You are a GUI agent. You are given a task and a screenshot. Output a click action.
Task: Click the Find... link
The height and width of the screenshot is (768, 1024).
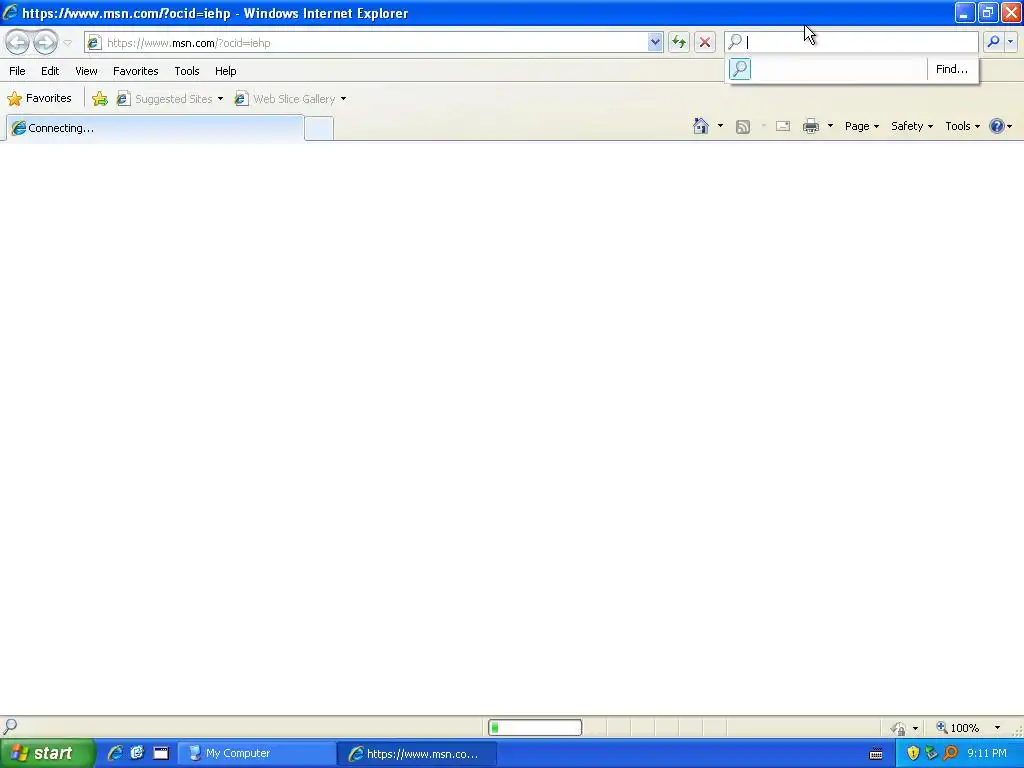pos(952,69)
